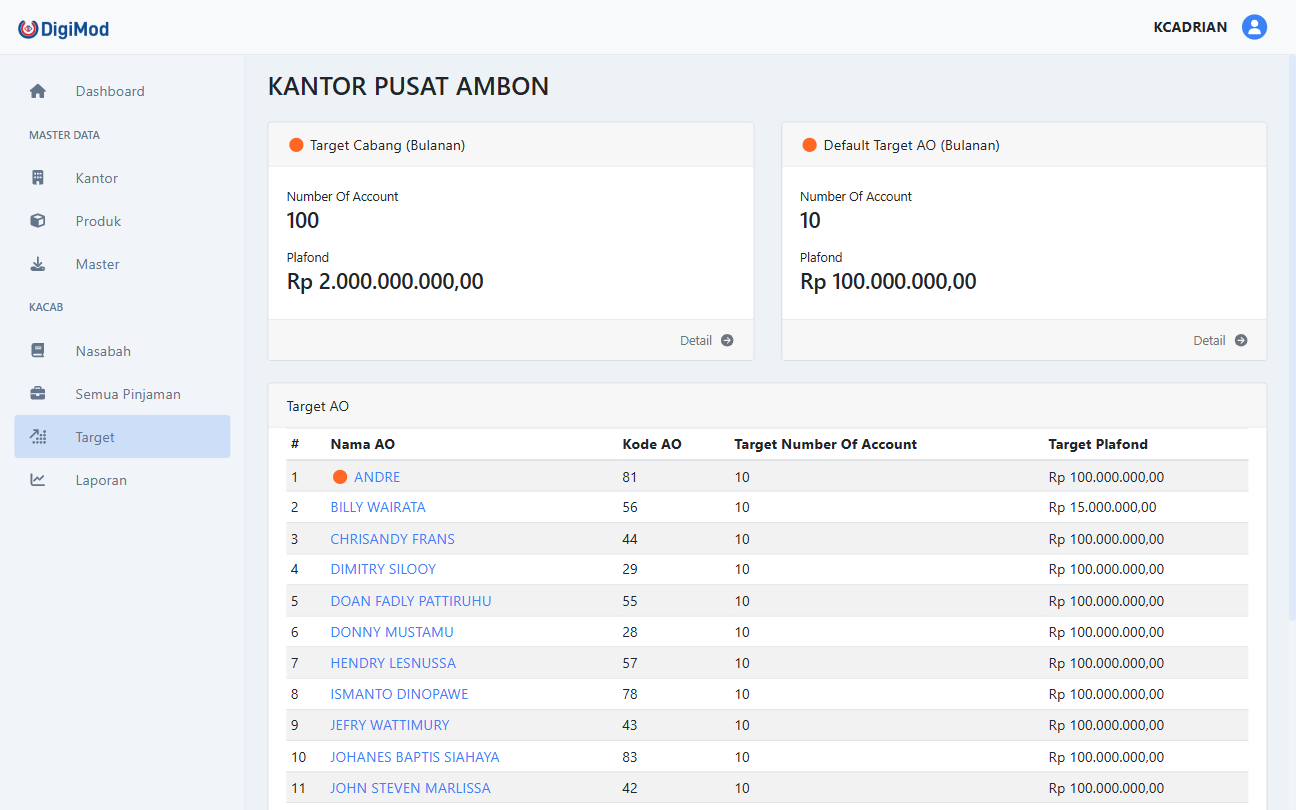This screenshot has width=1296, height=810.
Task: Click the Semua Pinjaman briefcase icon
Action: point(38,394)
